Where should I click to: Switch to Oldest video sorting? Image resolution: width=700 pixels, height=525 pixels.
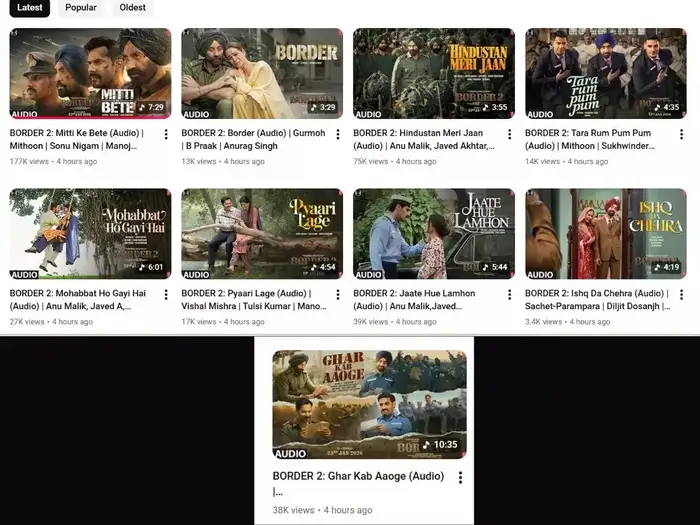point(132,8)
